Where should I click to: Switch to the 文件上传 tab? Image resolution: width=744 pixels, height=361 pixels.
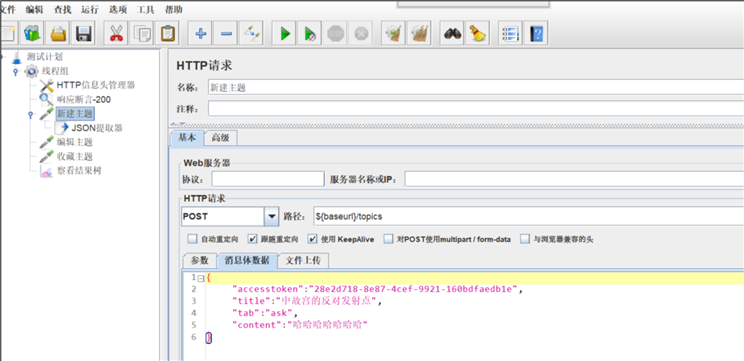pyautogui.click(x=303, y=260)
